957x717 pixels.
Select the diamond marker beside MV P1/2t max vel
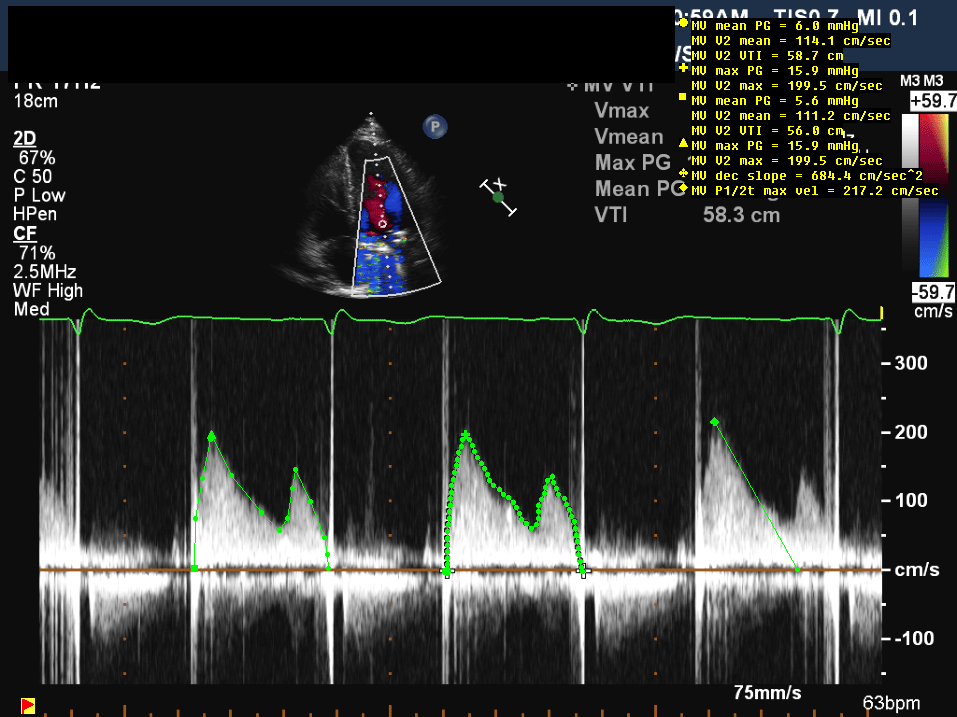click(x=682, y=190)
